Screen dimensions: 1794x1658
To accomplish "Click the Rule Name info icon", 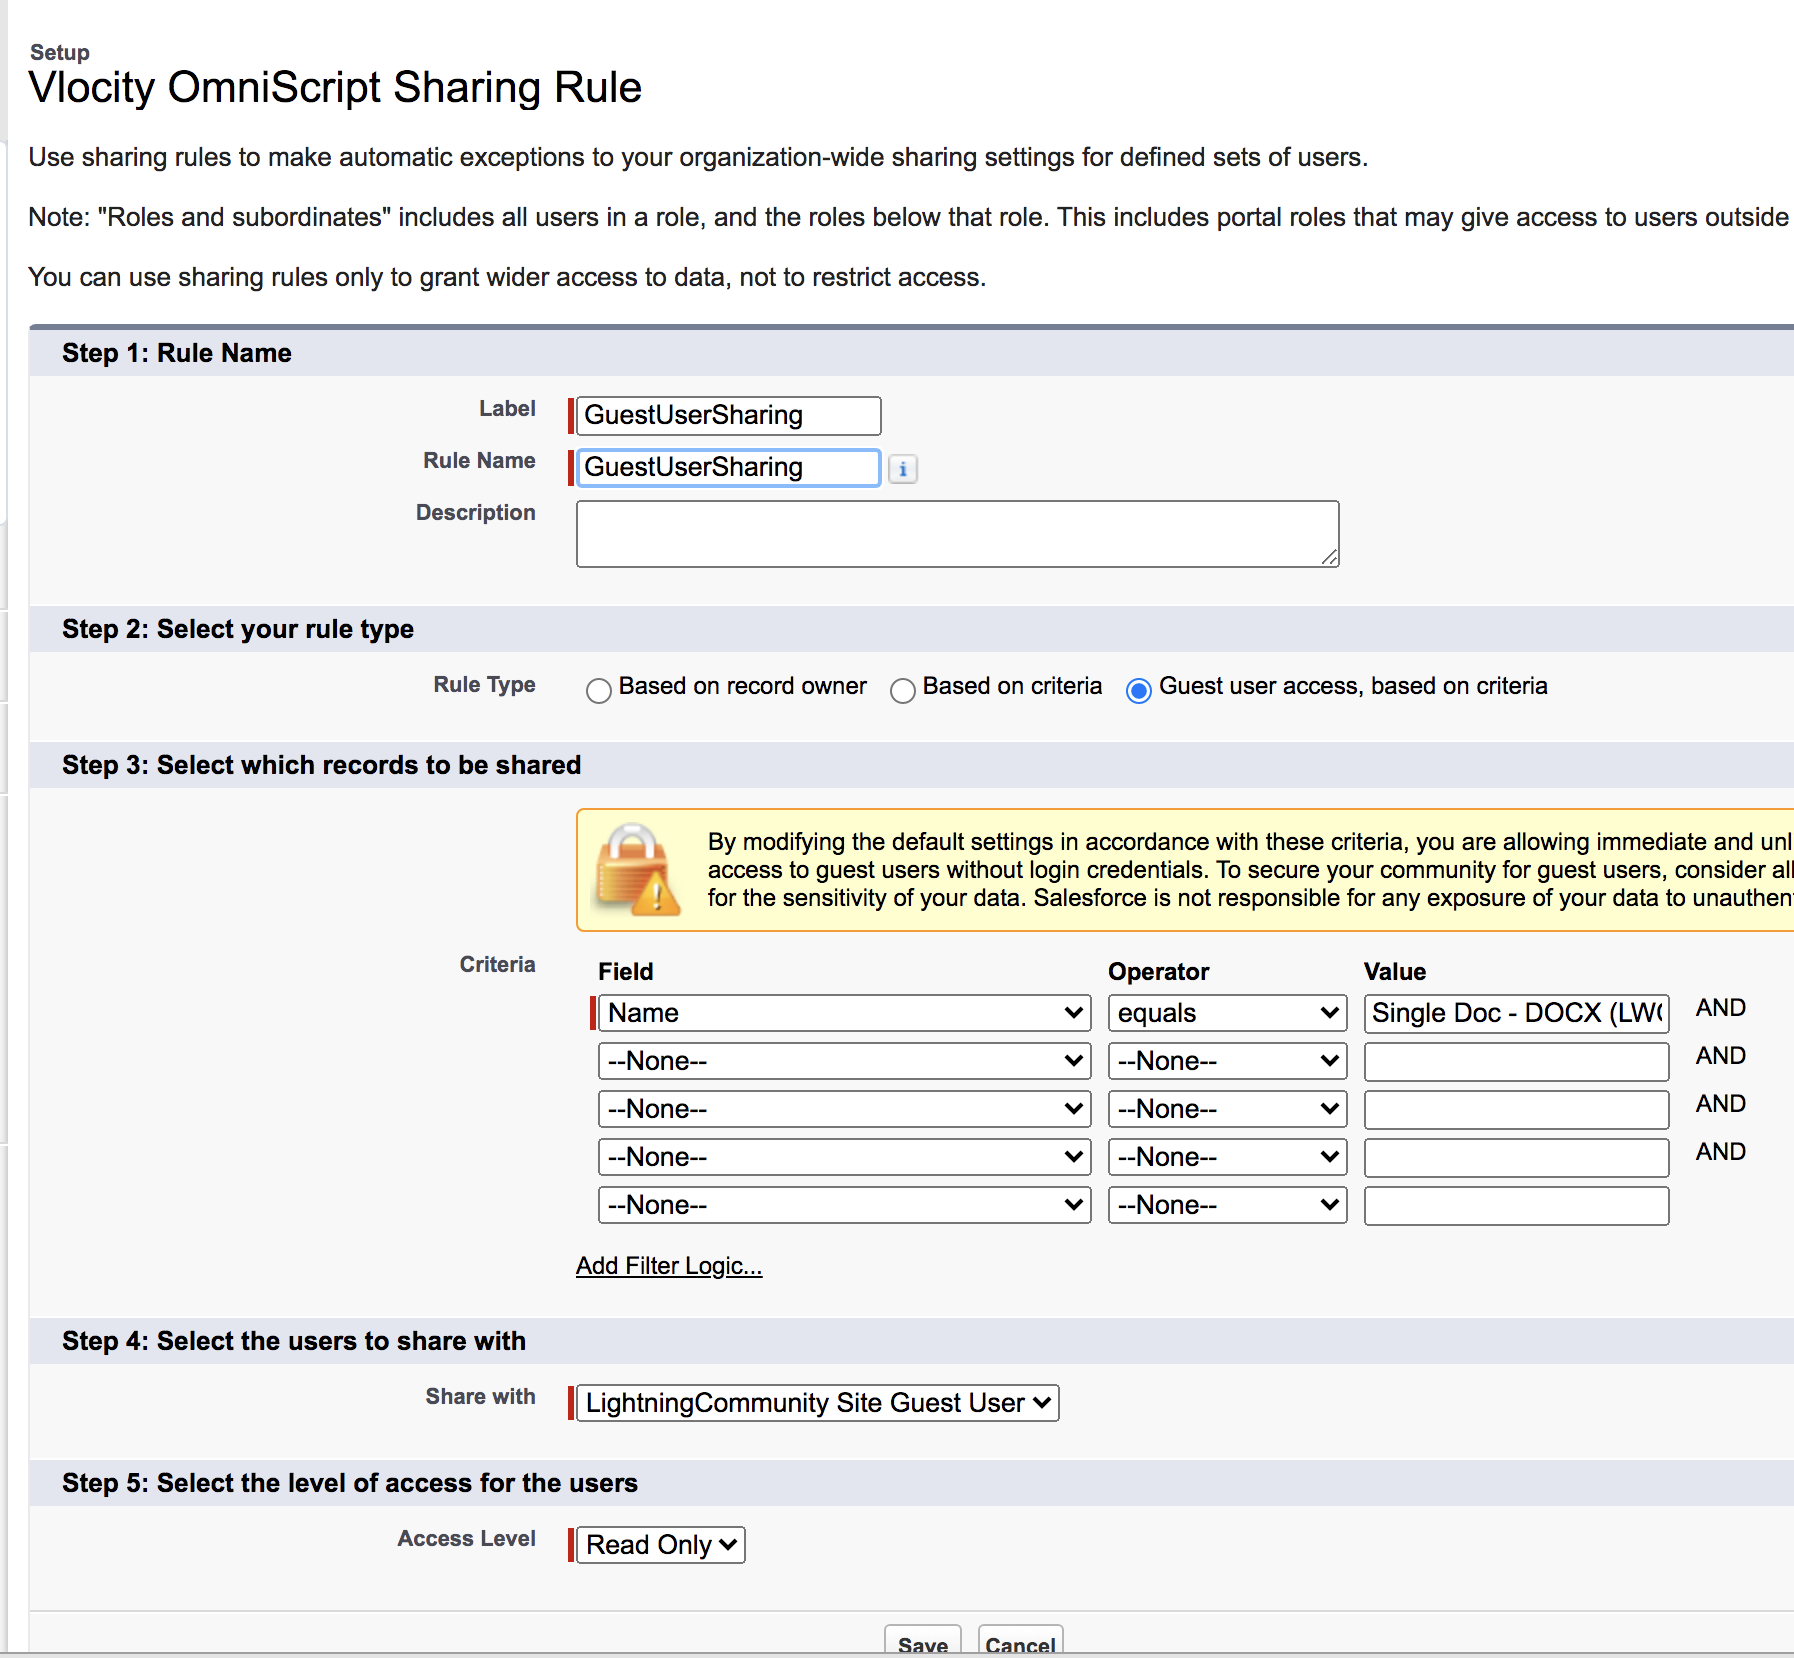I will (x=902, y=468).
